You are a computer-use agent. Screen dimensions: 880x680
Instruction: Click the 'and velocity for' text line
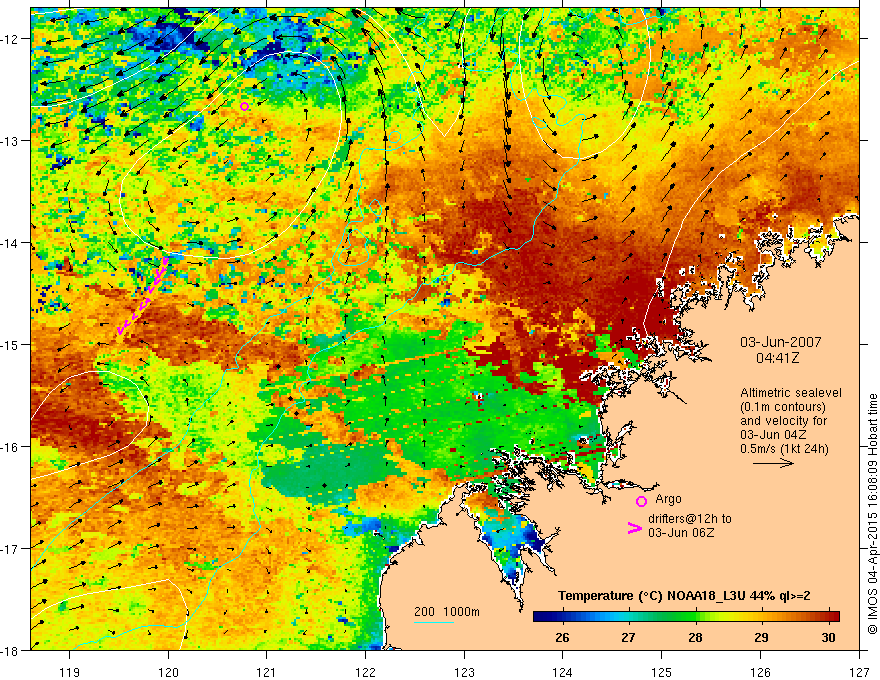point(783,421)
